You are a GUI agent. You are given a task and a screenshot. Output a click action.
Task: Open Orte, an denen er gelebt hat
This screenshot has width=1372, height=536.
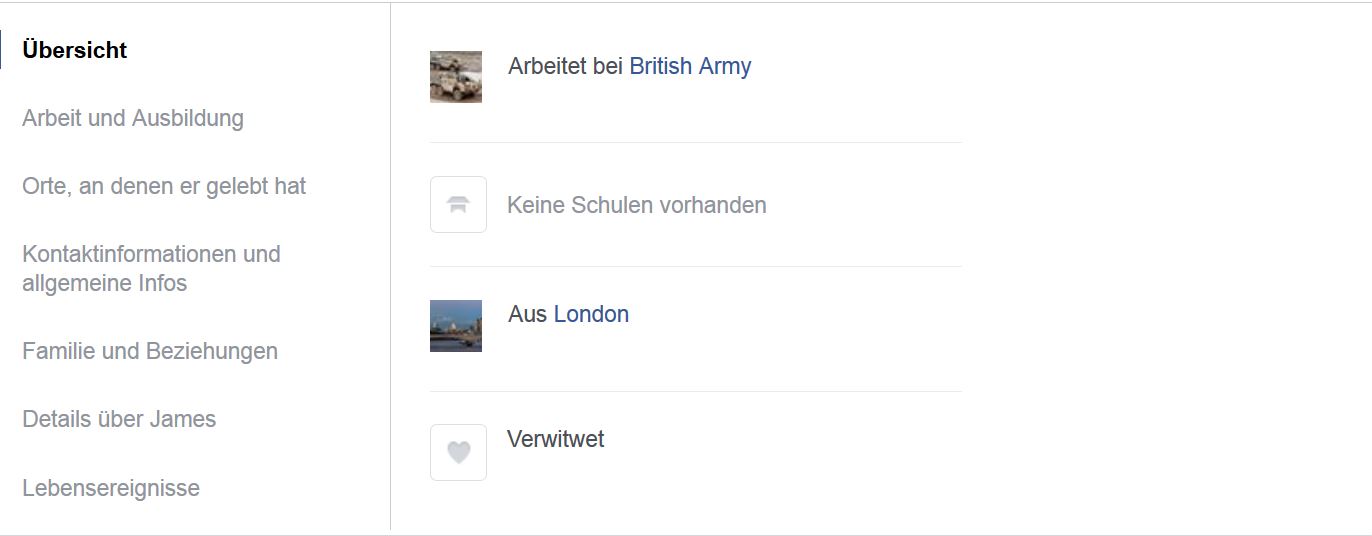164,186
